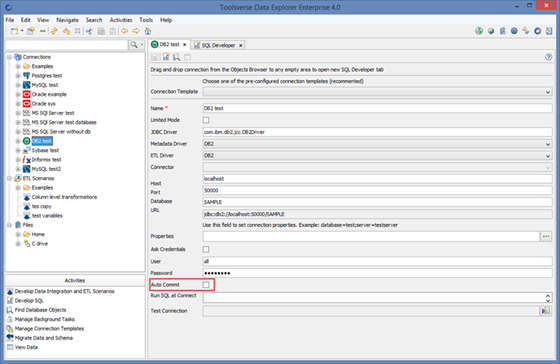Click the Password field

[x=378, y=273]
